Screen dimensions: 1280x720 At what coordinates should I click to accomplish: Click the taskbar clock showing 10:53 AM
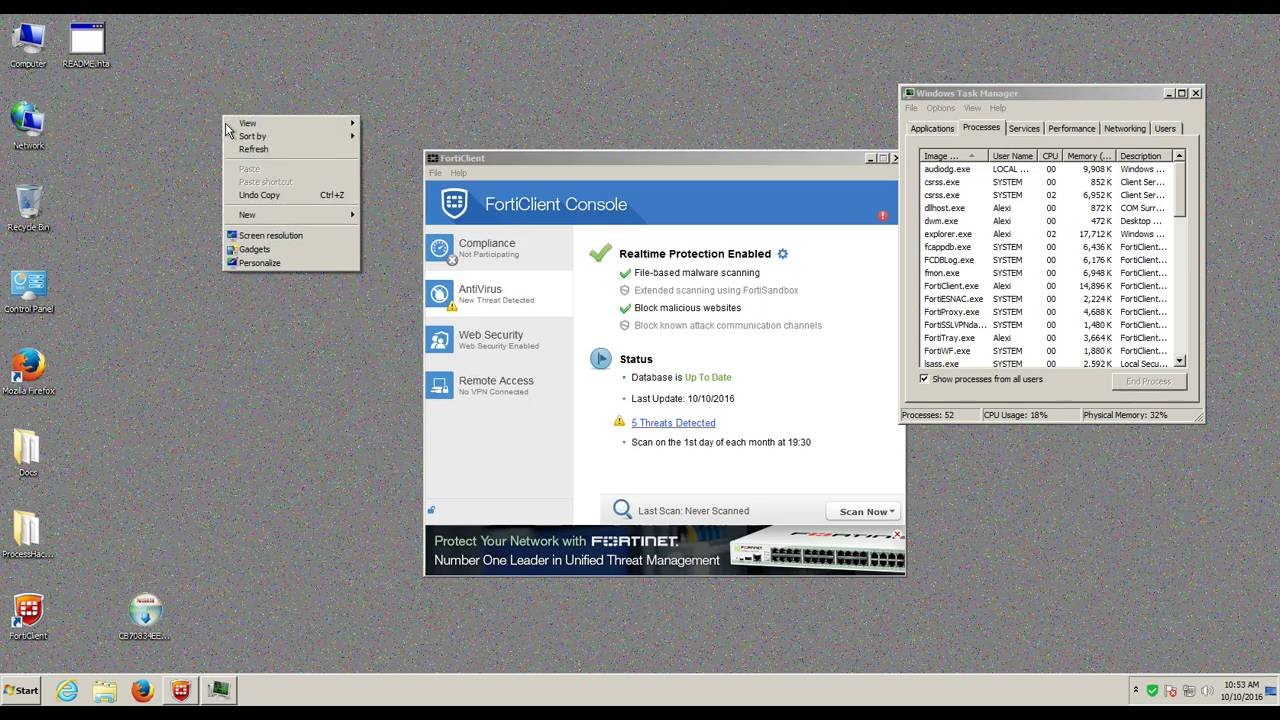tap(1241, 691)
